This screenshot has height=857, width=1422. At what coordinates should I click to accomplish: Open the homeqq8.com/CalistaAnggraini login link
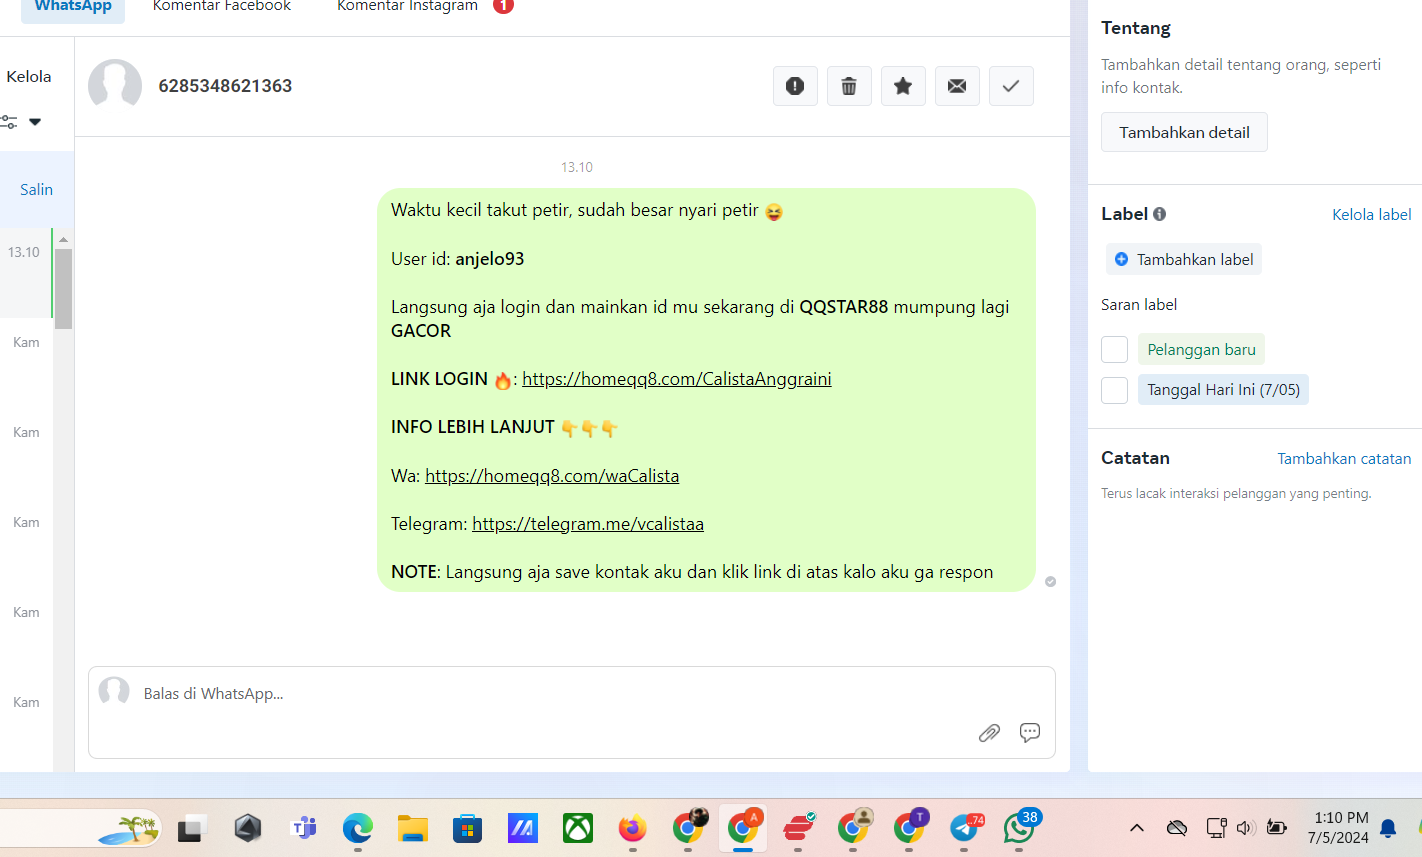(x=677, y=379)
